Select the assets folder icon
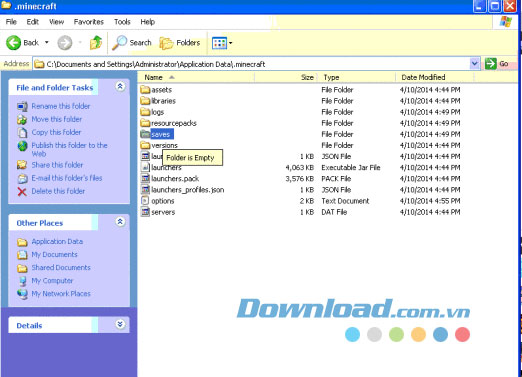 [x=145, y=89]
